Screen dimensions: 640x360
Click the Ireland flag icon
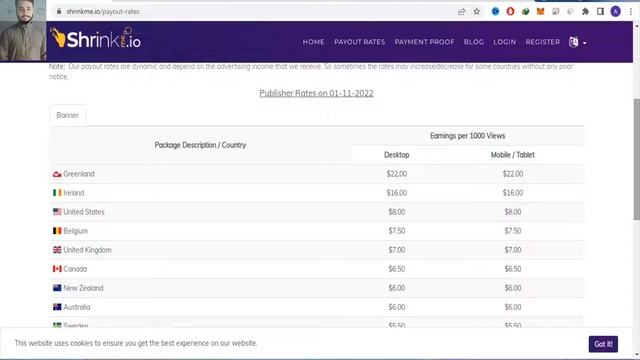coord(57,193)
